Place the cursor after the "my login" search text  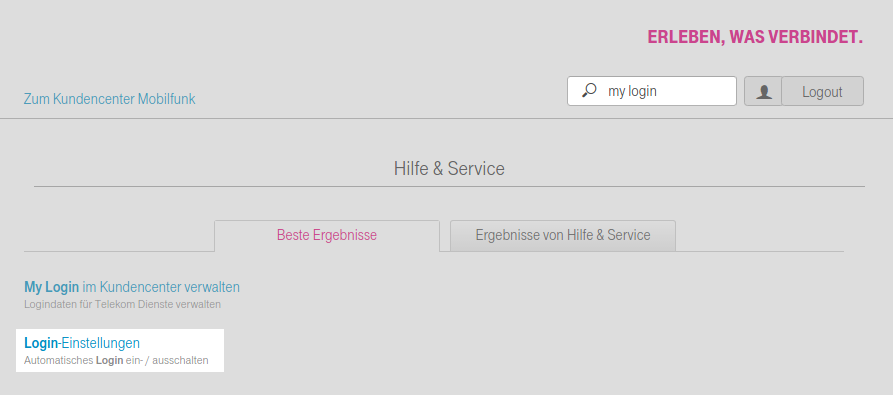[658, 91]
